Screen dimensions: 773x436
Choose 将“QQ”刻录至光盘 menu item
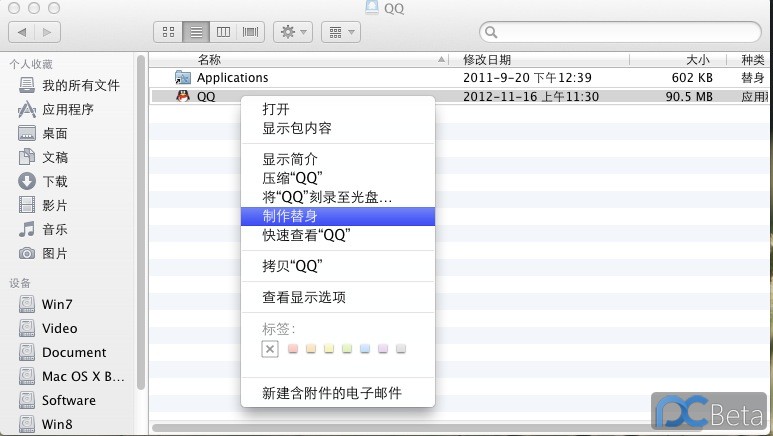pyautogui.click(x=338, y=197)
